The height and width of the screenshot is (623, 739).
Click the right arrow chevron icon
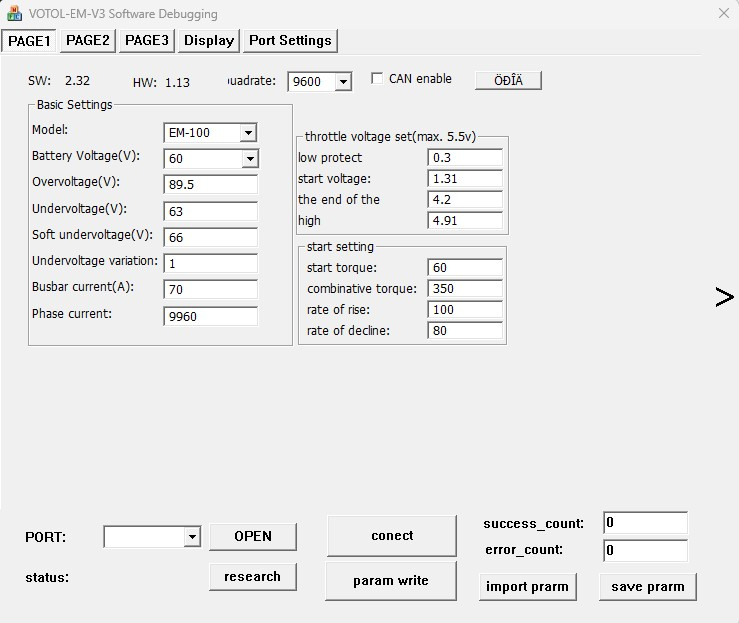pyautogui.click(x=724, y=297)
